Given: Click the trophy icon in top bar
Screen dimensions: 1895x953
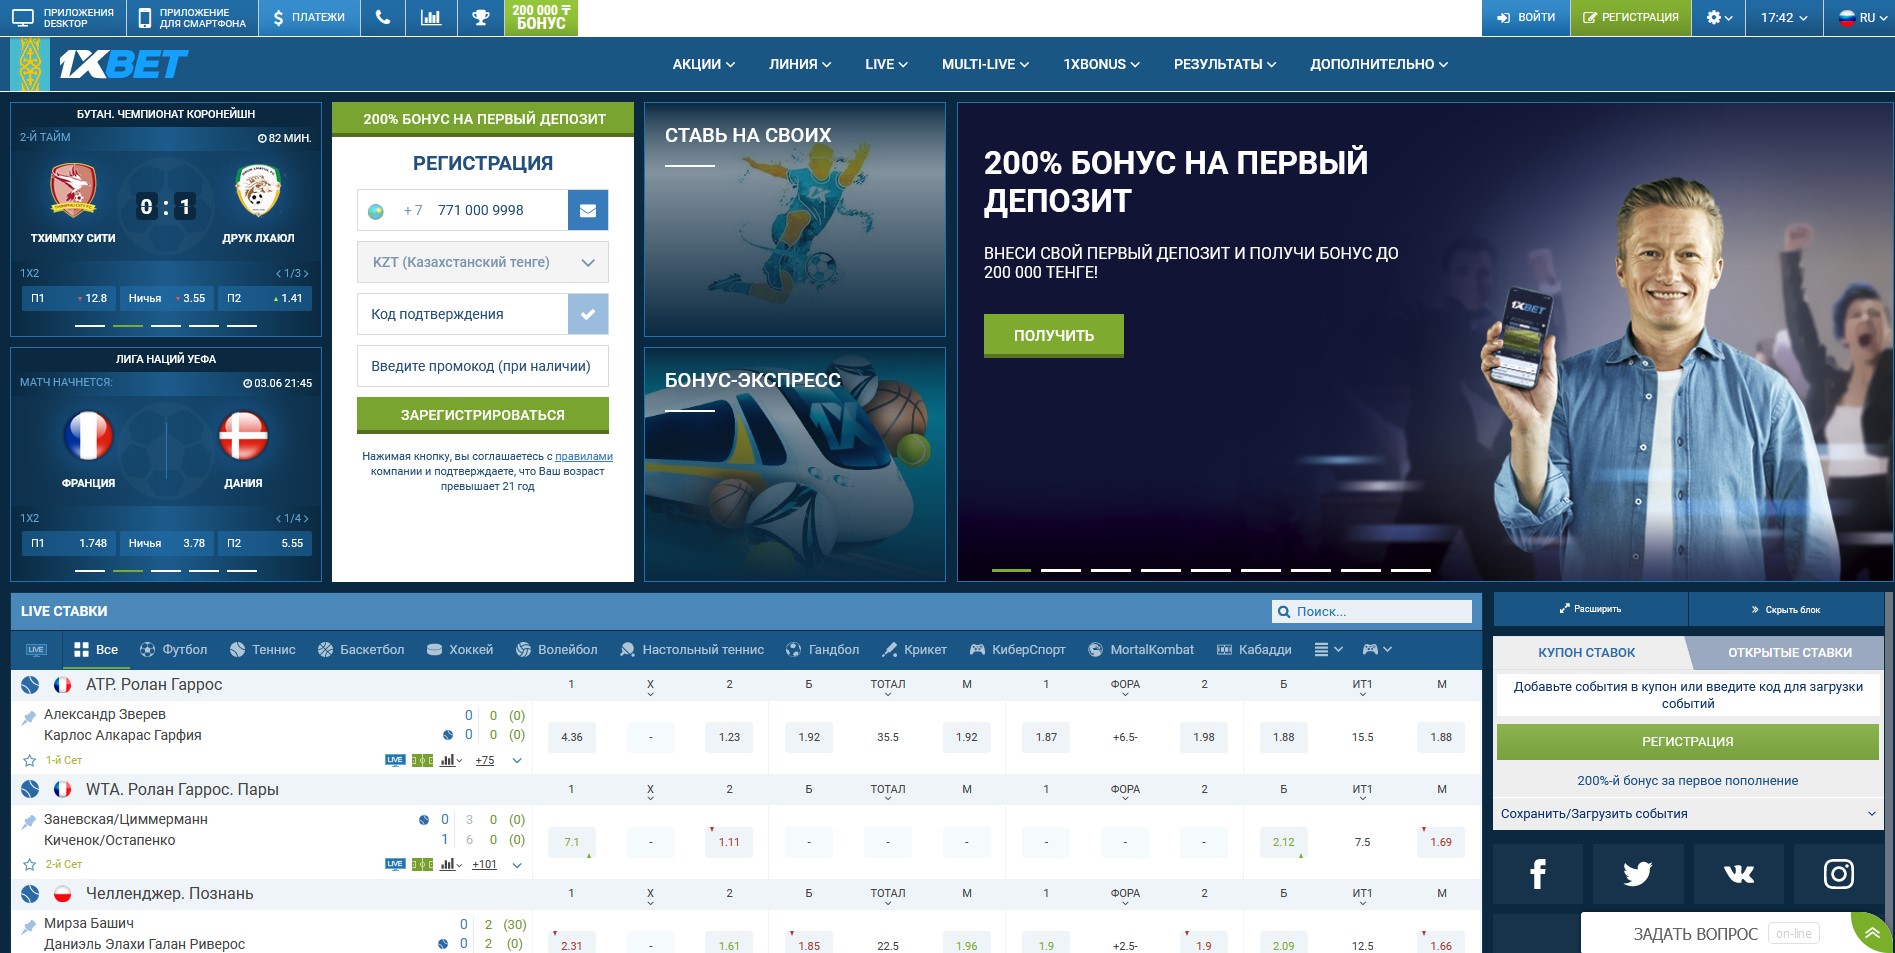Looking at the screenshot, I should click(481, 17).
